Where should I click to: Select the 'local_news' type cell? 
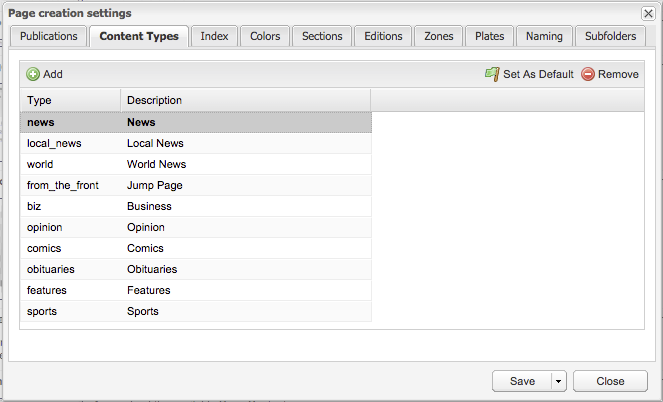point(71,143)
